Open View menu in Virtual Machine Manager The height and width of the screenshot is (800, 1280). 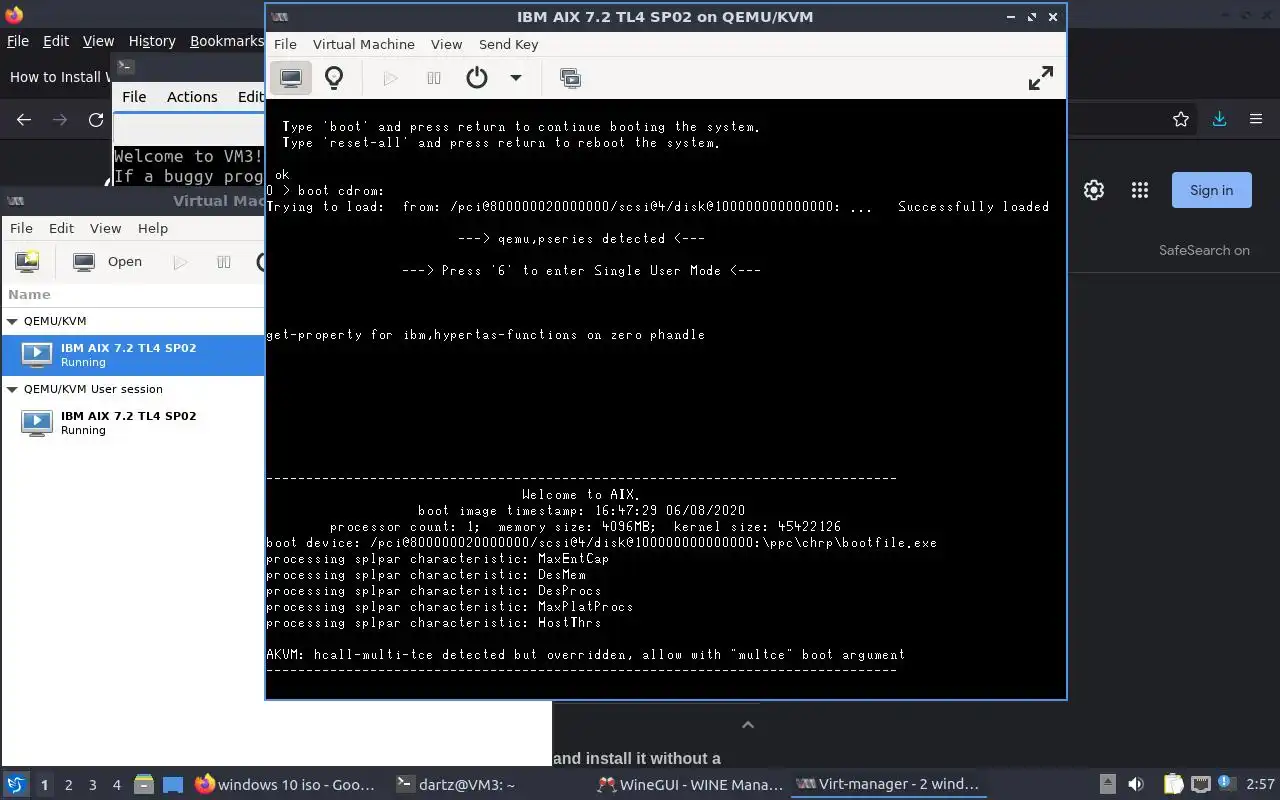coord(105,228)
